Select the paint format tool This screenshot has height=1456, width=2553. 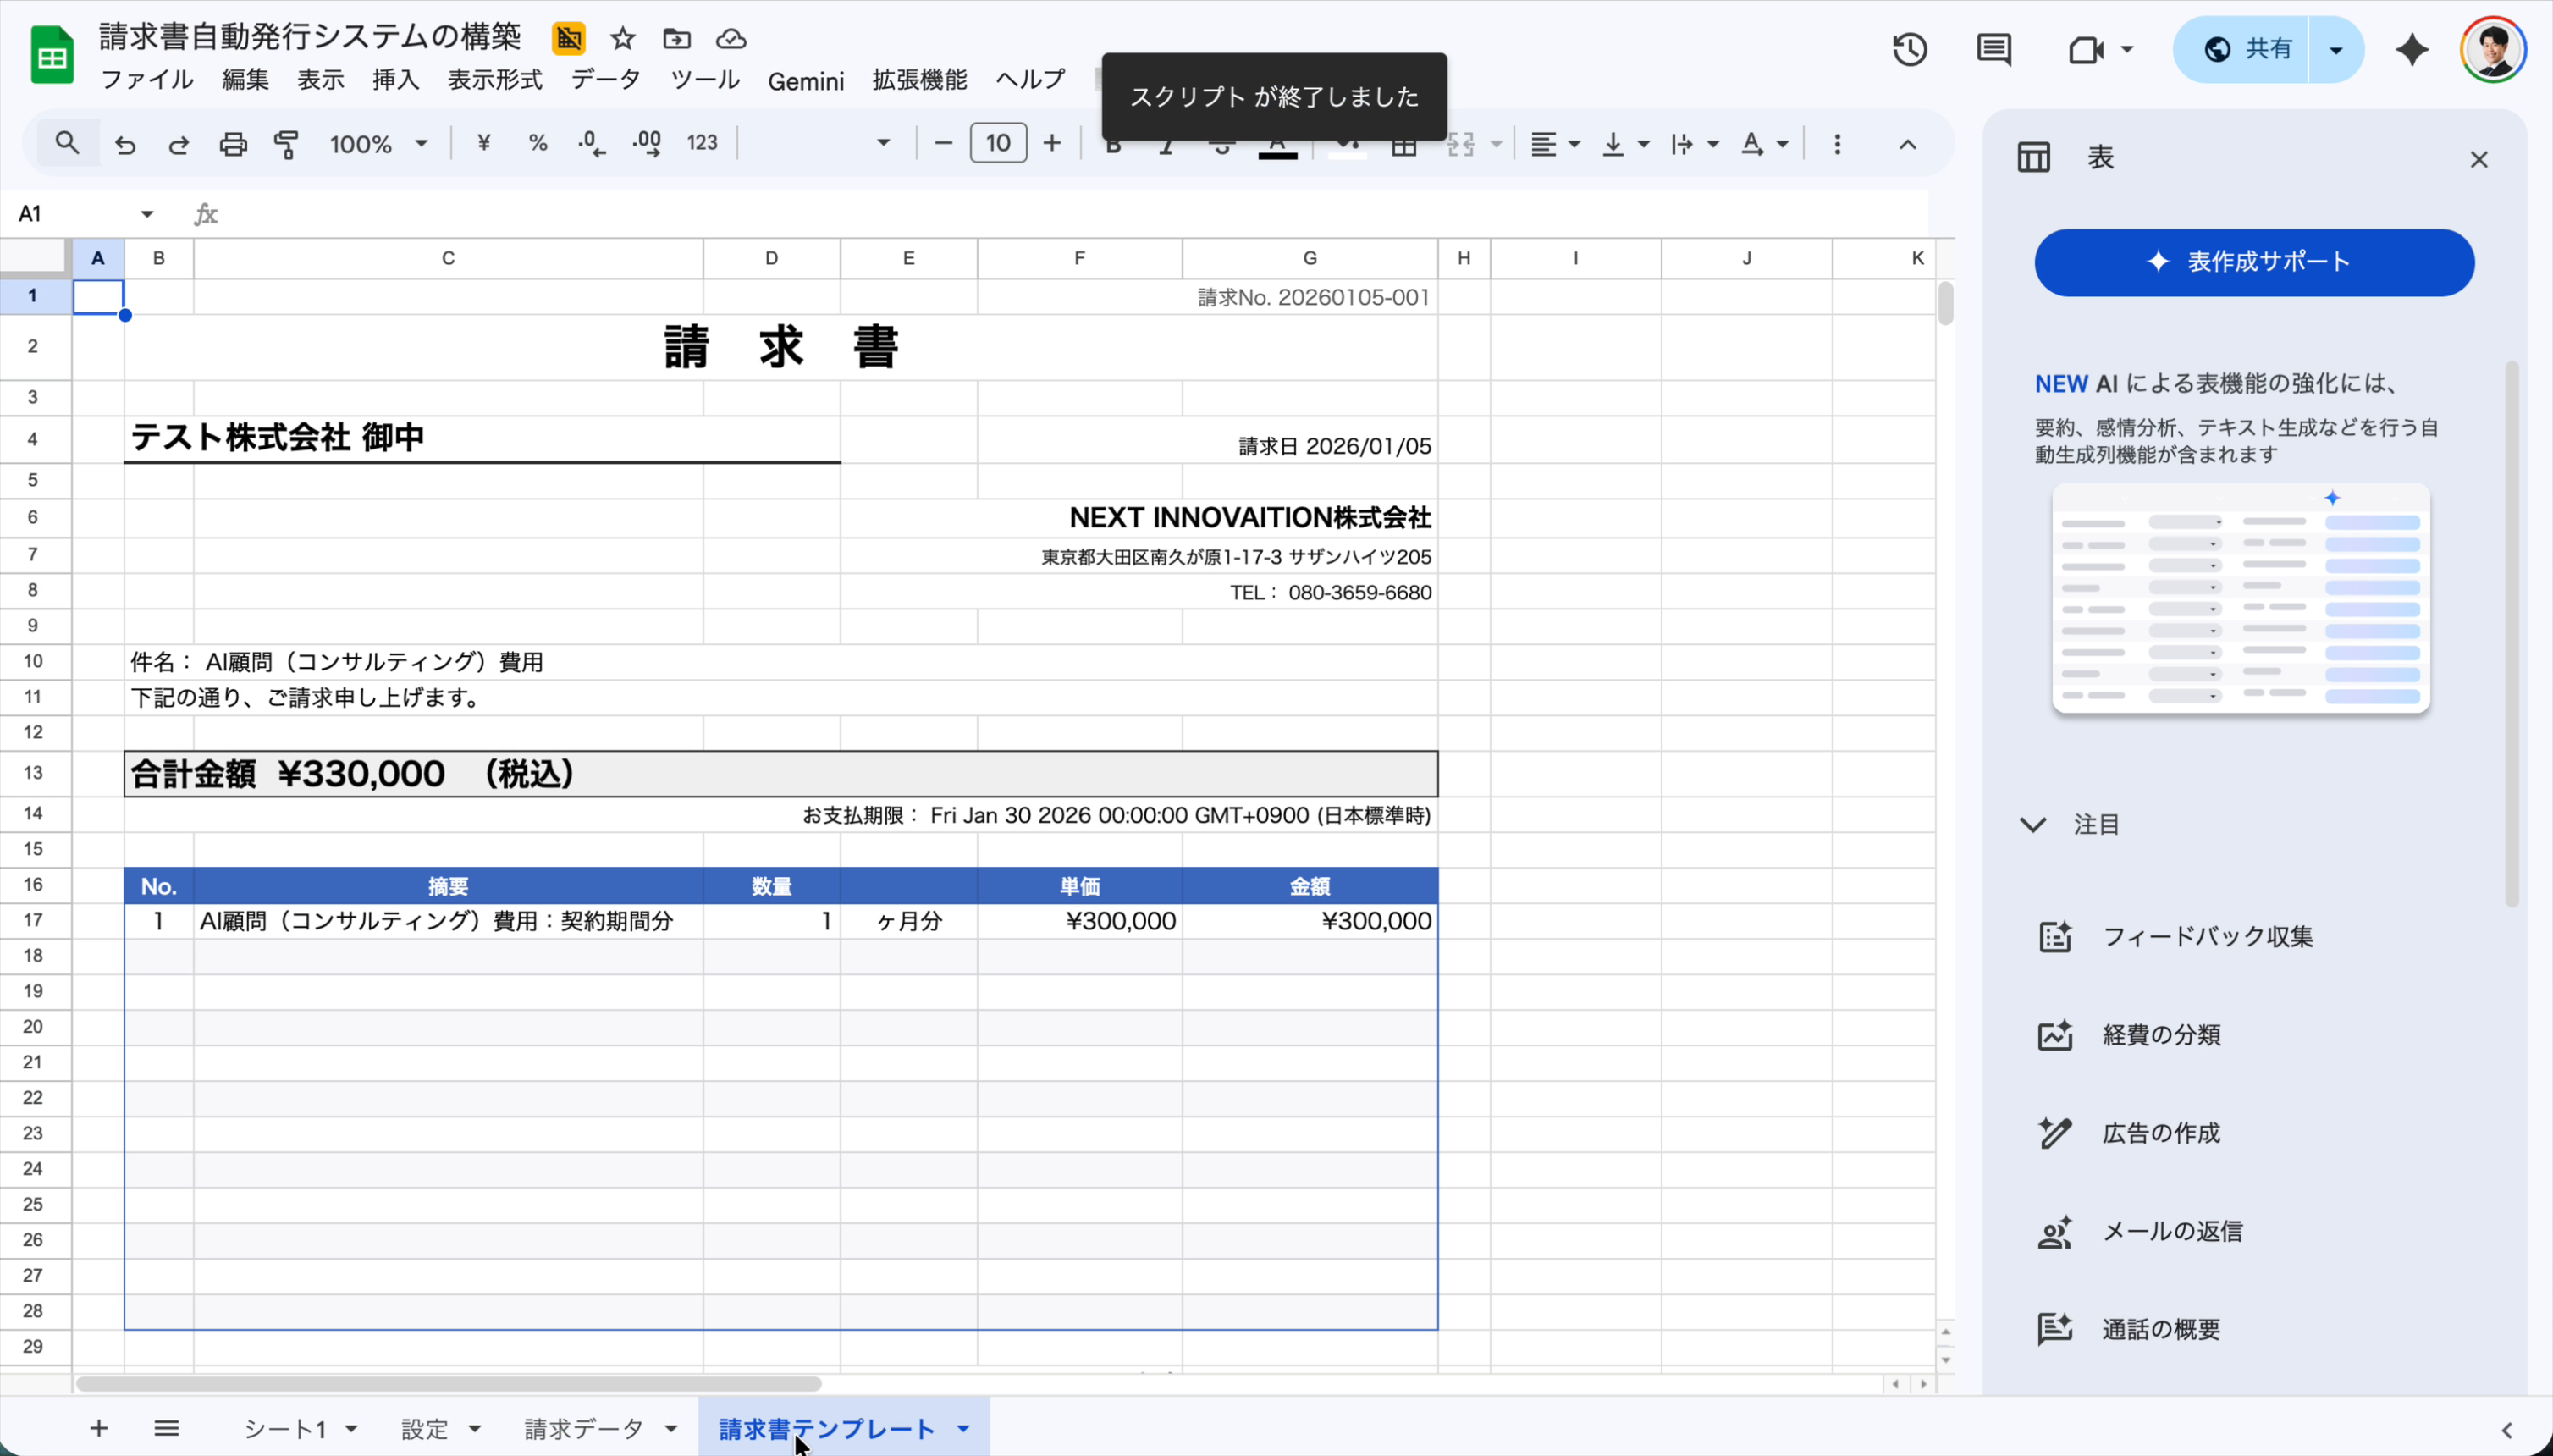tap(286, 143)
